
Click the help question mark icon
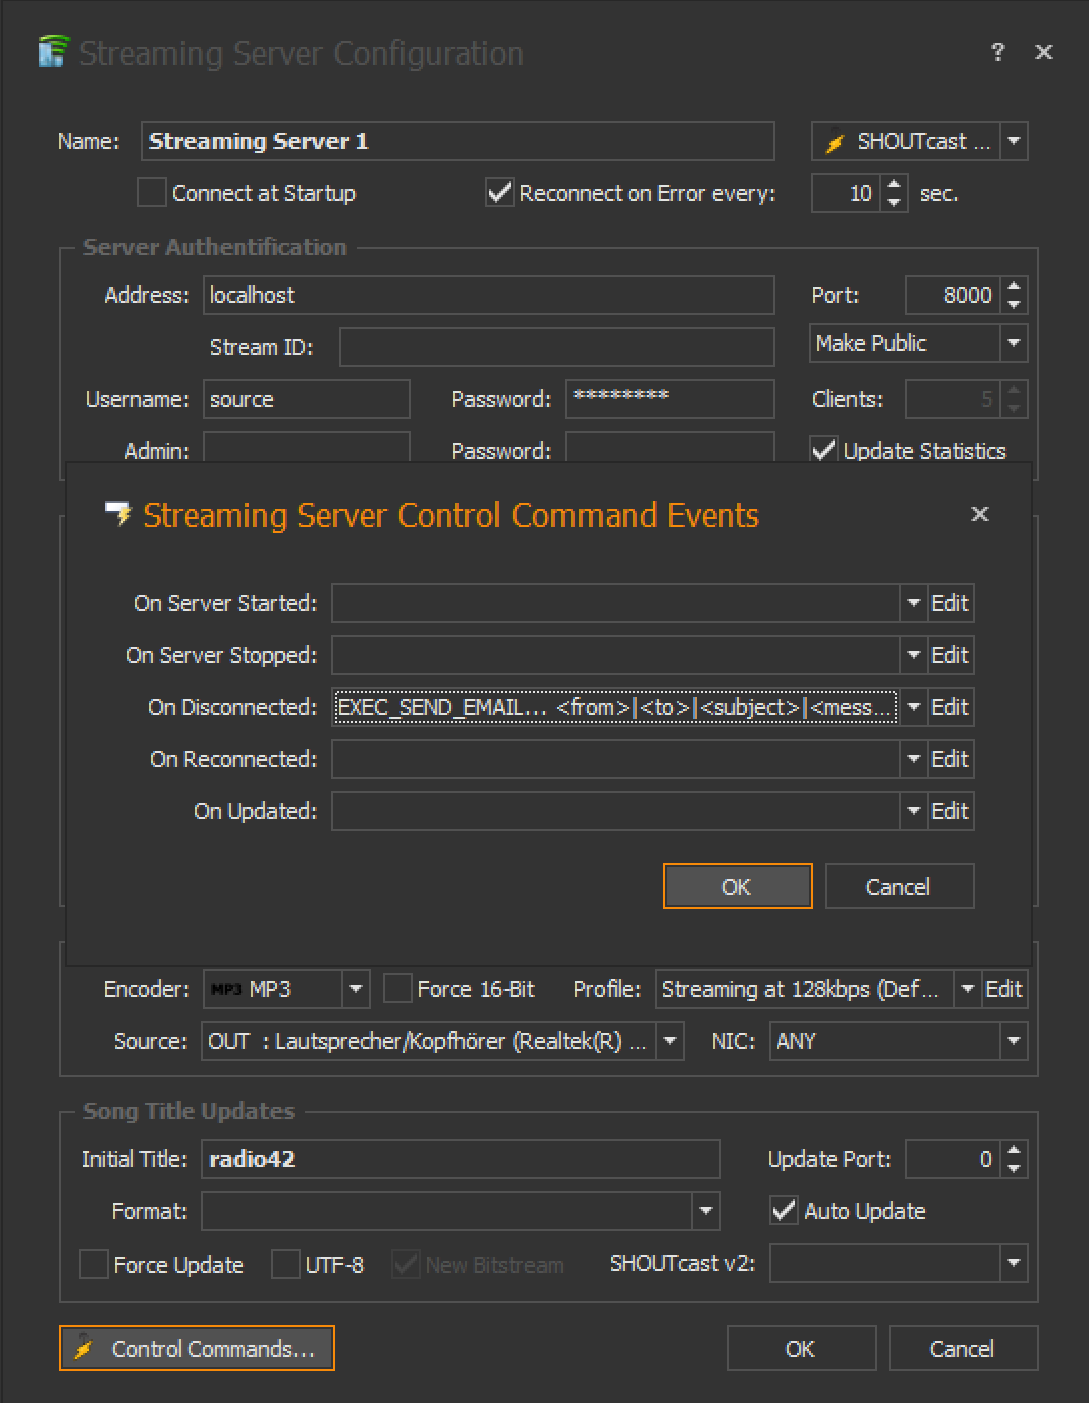pos(997,52)
